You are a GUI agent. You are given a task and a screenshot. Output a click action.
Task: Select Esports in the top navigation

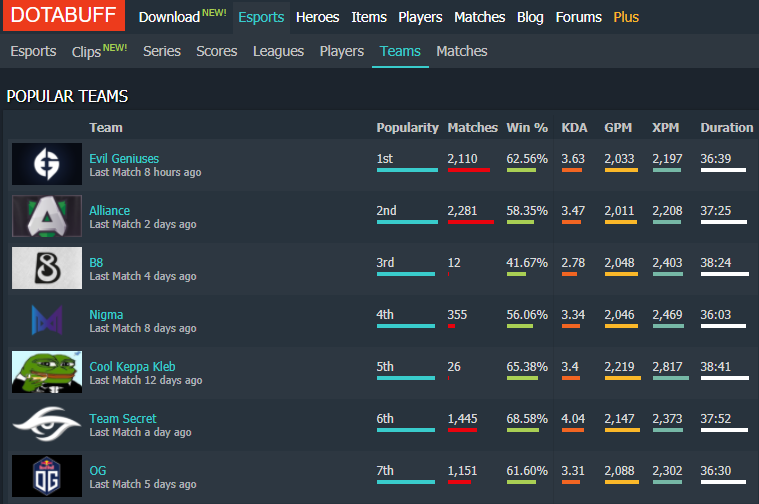coord(261,17)
